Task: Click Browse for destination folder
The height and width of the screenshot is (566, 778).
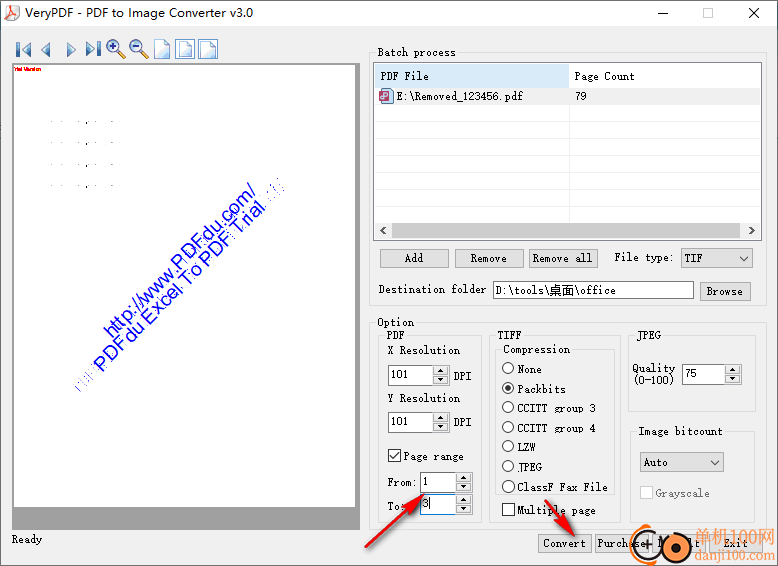Action: [724, 291]
